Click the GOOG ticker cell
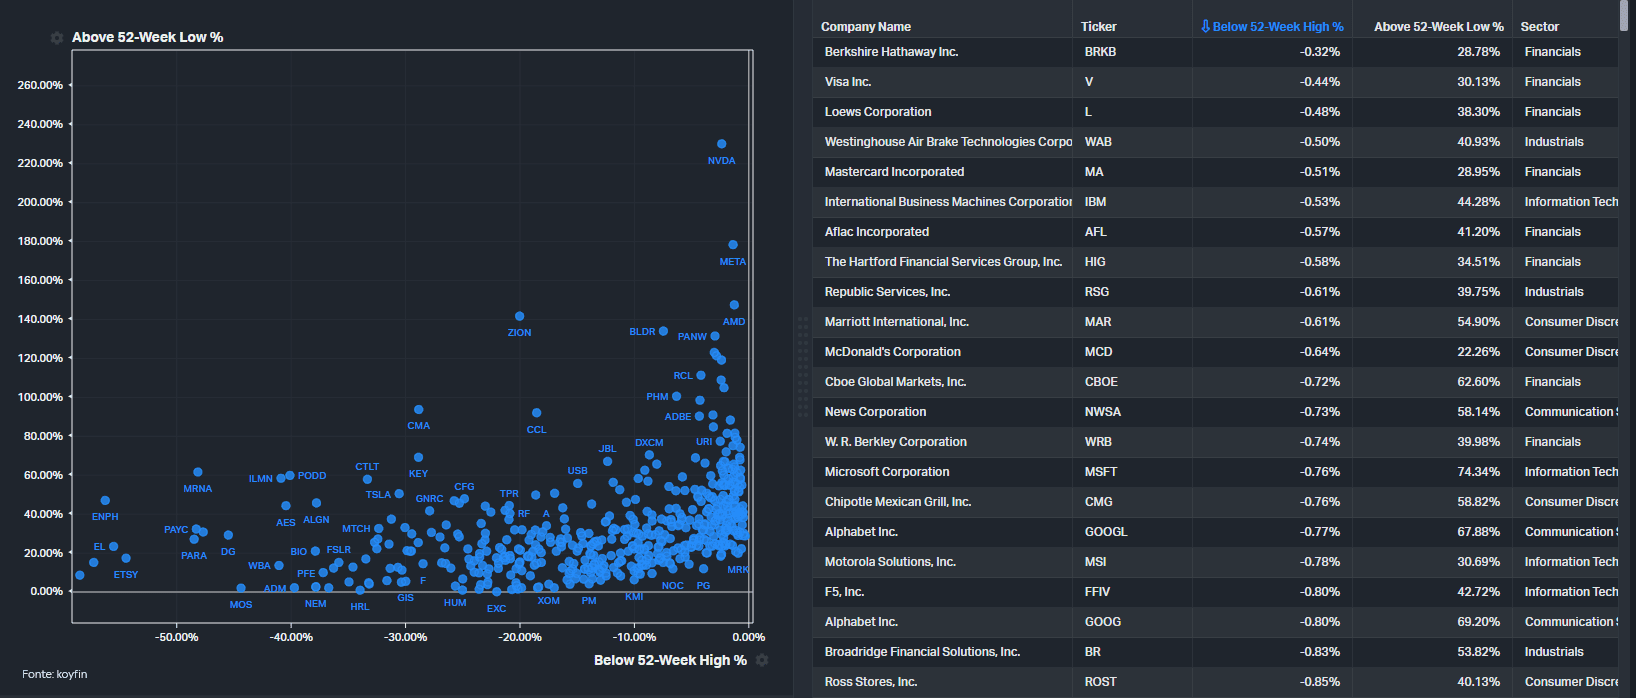 1103,622
